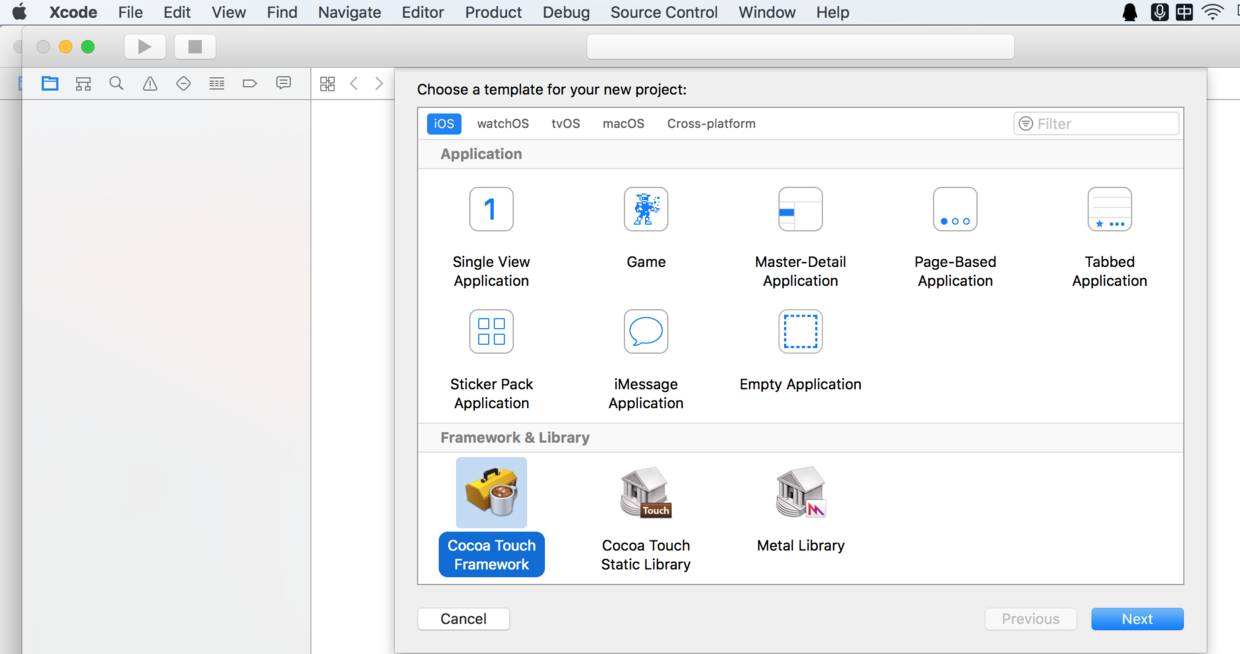Click the Previous button
This screenshot has height=654, width=1240.
pyautogui.click(x=1031, y=619)
